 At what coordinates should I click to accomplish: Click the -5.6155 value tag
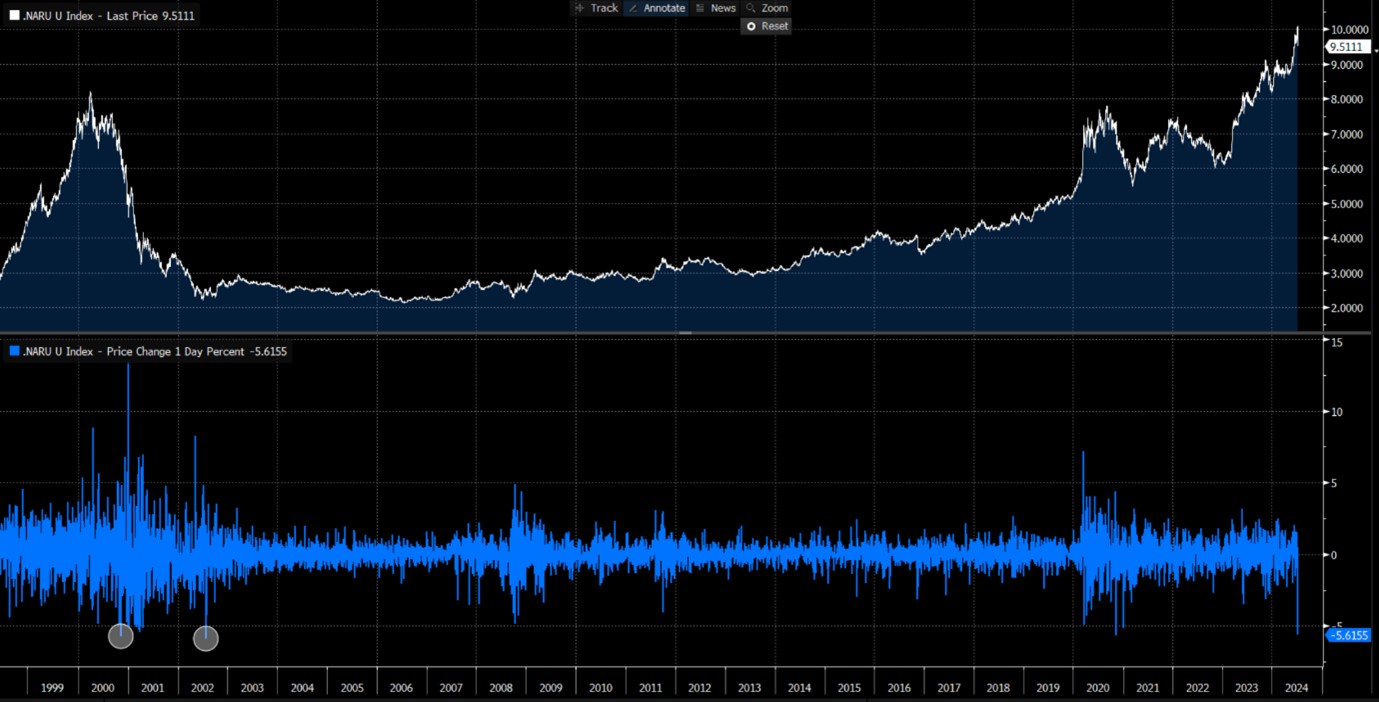click(1347, 635)
